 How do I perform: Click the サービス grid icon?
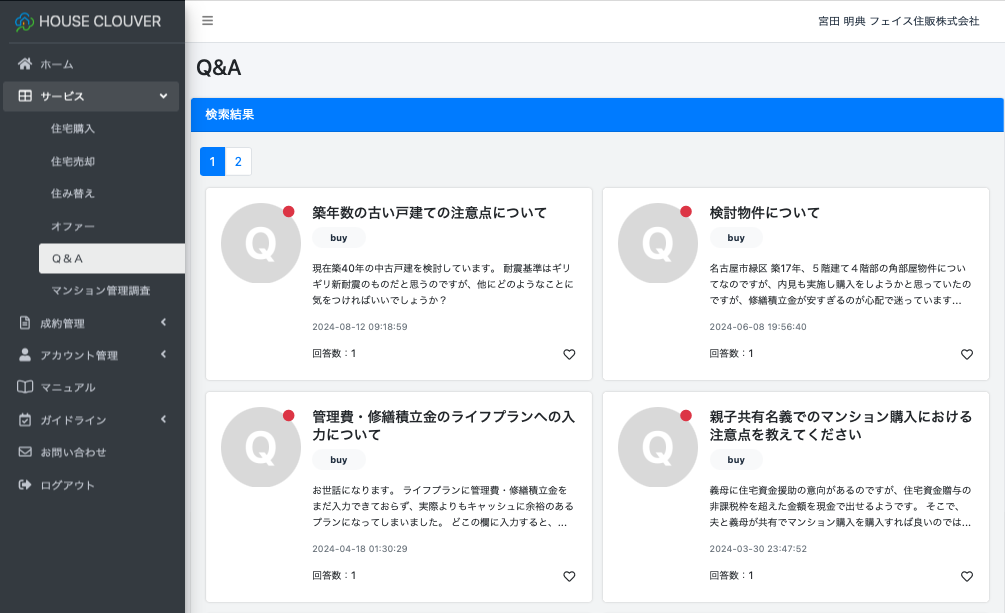click(25, 96)
